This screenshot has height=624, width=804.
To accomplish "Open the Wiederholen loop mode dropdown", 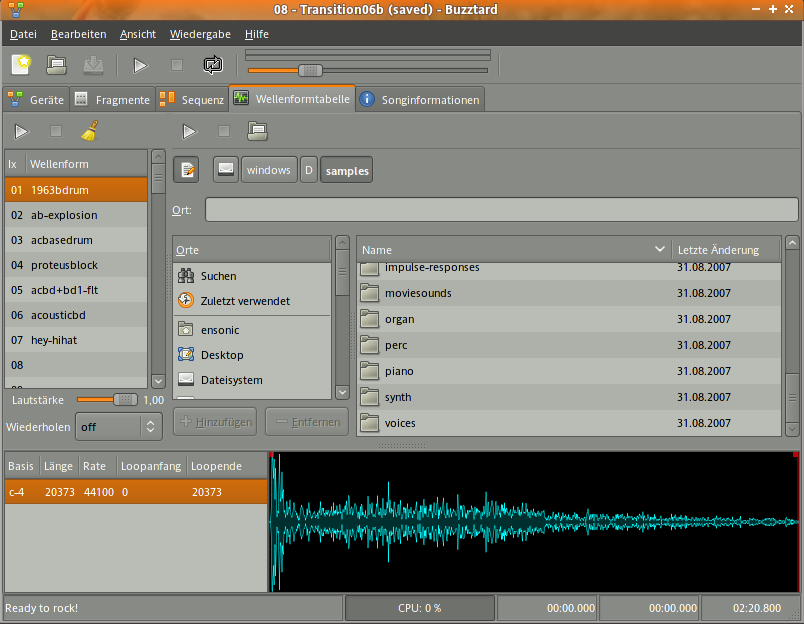I will point(118,427).
